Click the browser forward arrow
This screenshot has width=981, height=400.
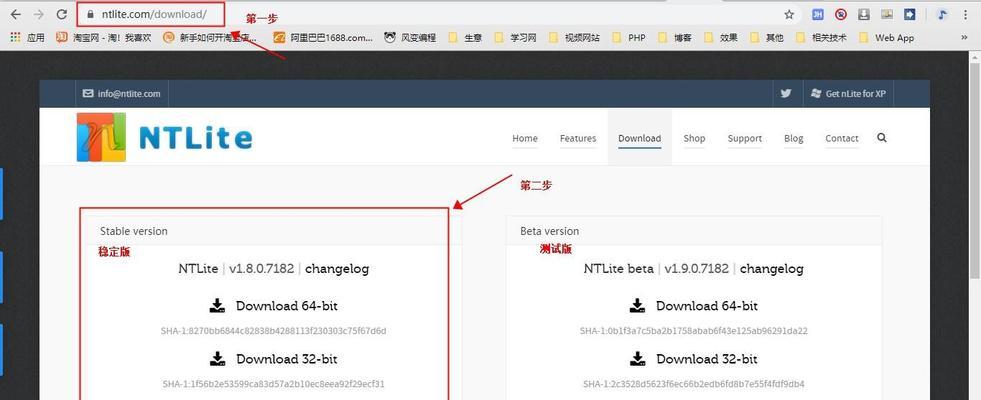pos(38,14)
